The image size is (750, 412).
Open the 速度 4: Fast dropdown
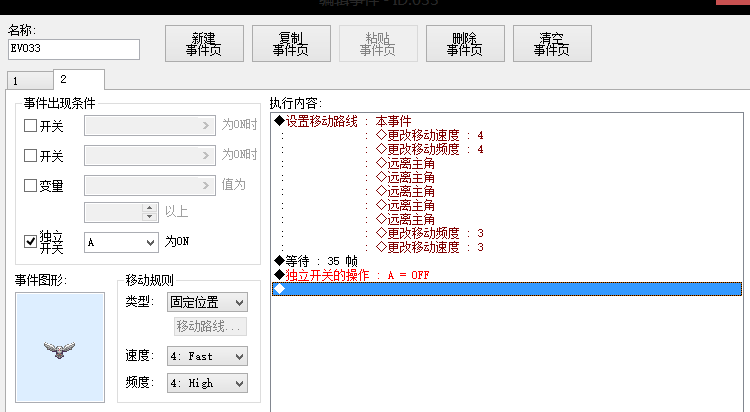click(x=207, y=356)
